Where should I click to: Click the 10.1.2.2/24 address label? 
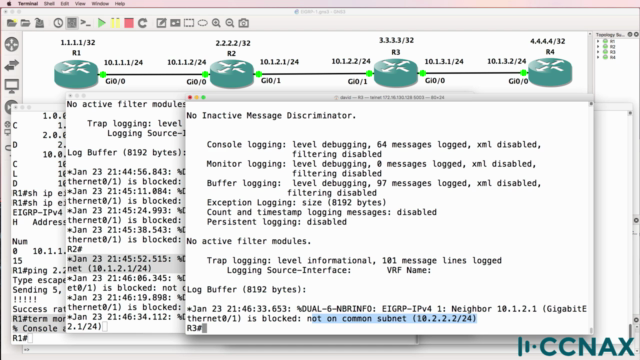pos(351,61)
